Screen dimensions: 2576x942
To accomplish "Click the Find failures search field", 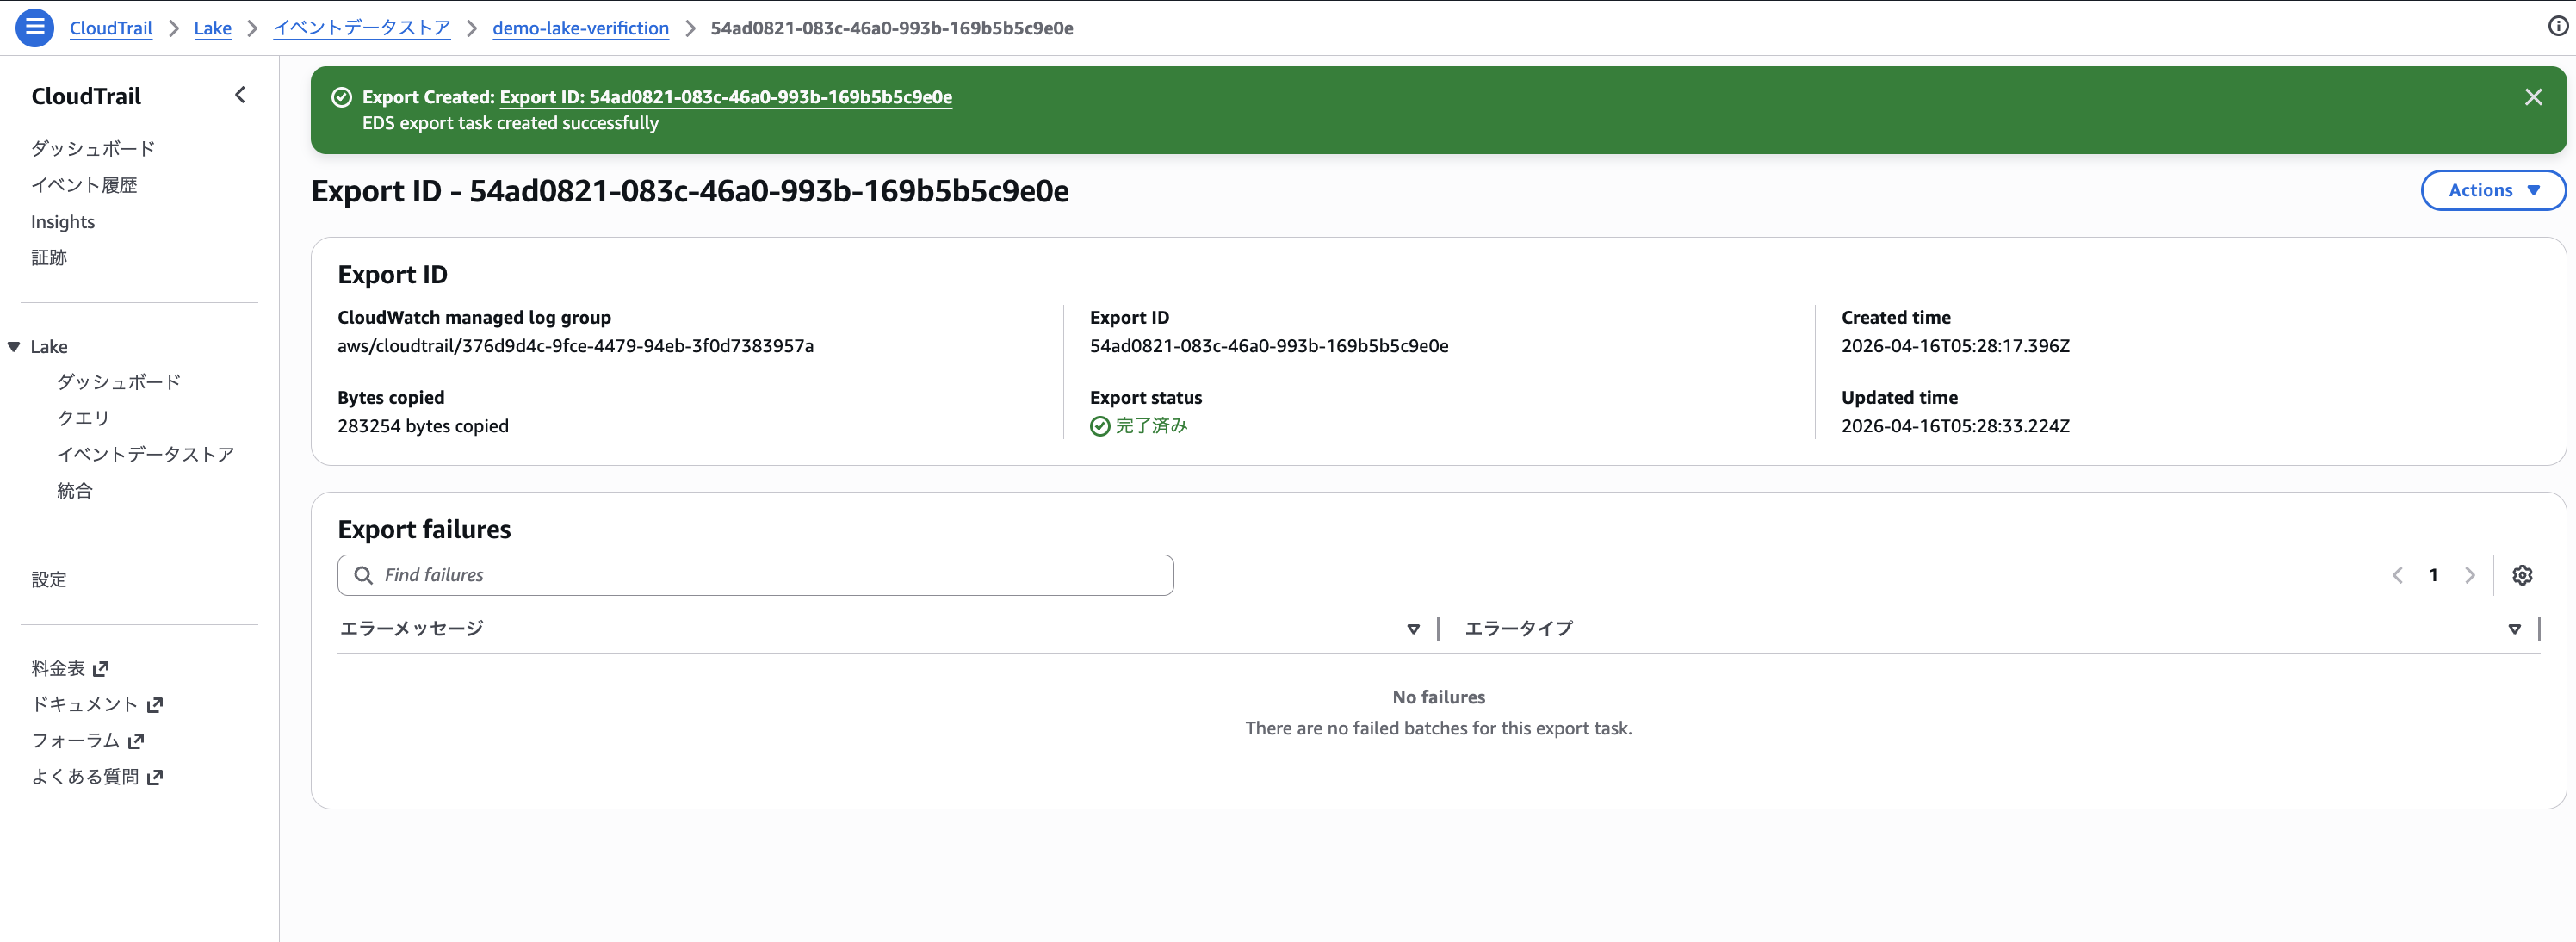I will [x=755, y=575].
